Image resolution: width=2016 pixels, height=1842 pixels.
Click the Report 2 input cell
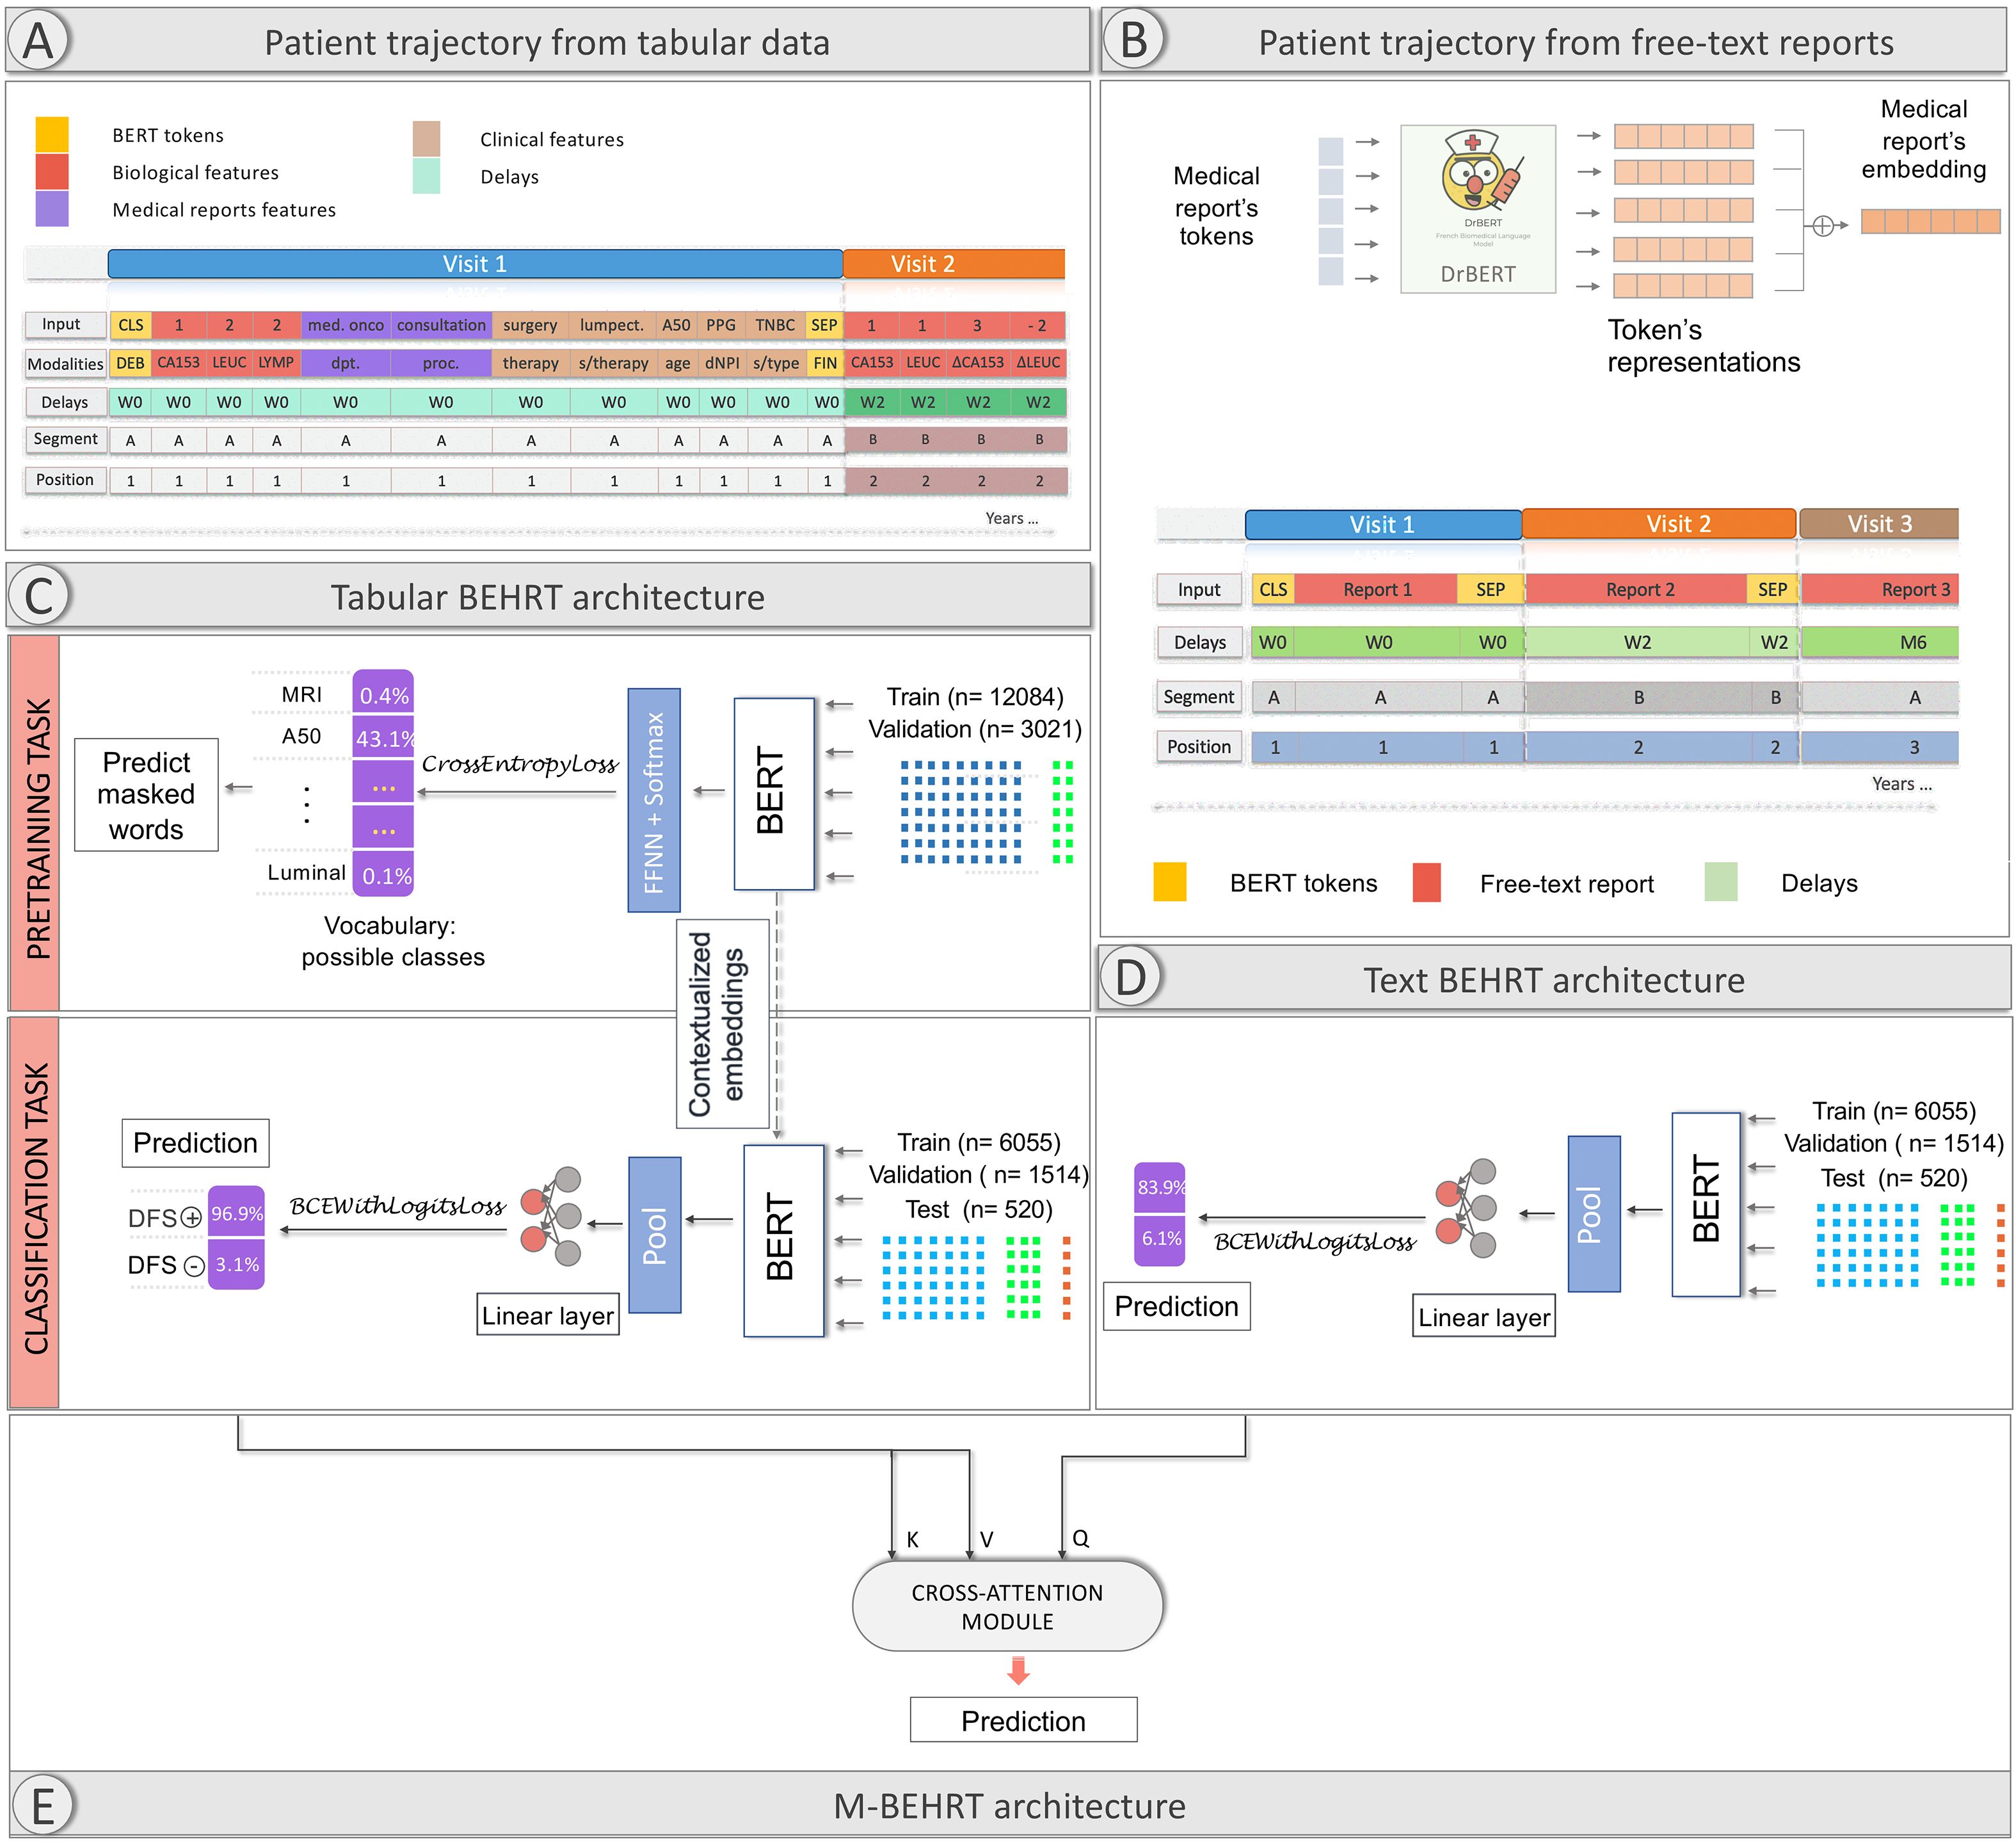click(x=1639, y=589)
